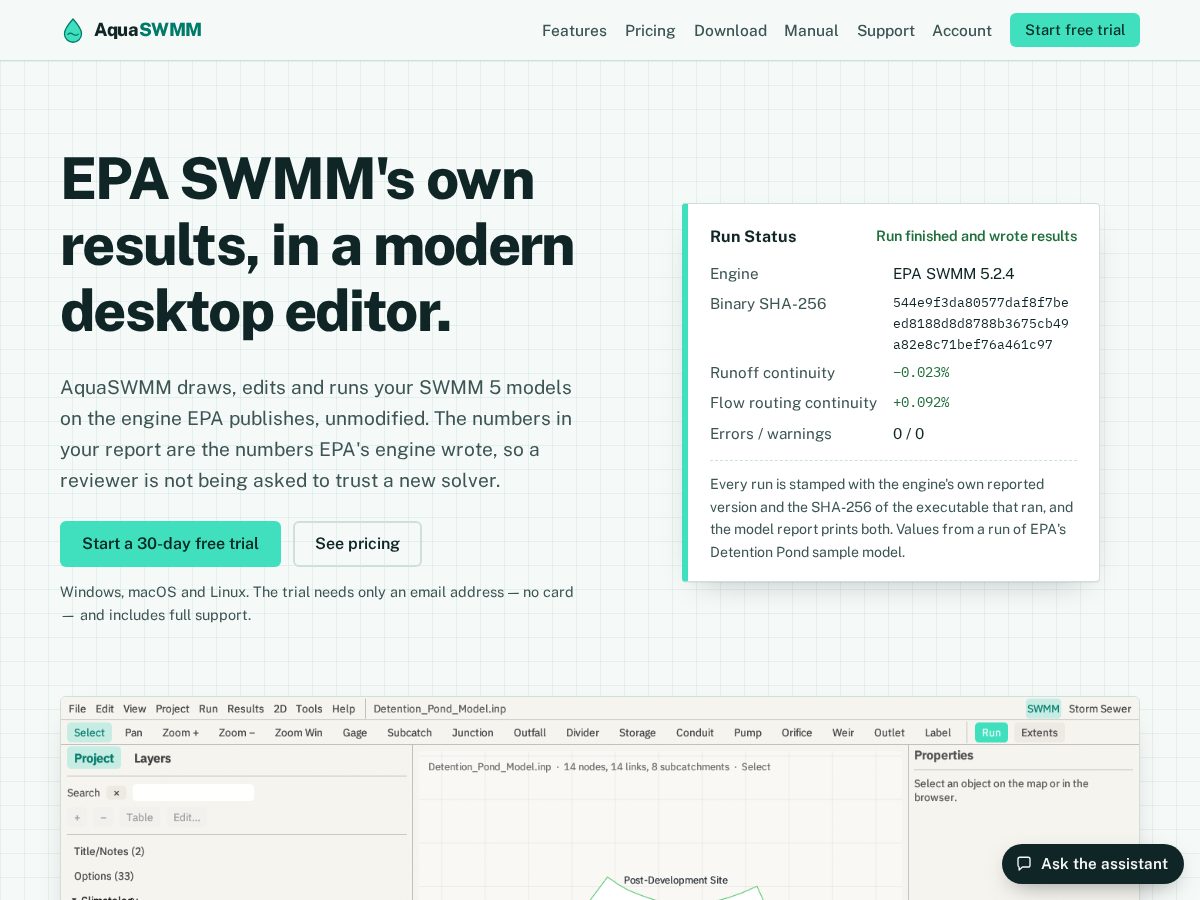1200x900 pixels.
Task: Choose the Storage tool
Action: point(637,733)
